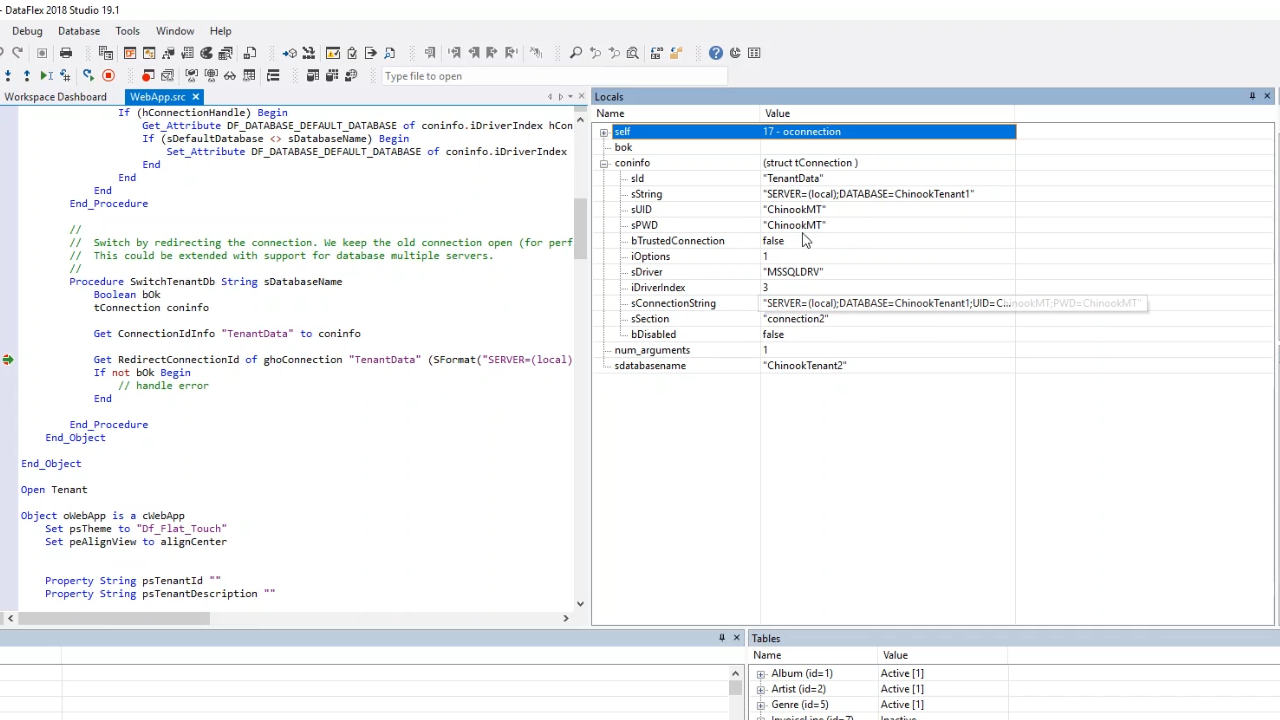Expand the self variable node
The image size is (1280, 720).
[604, 132]
